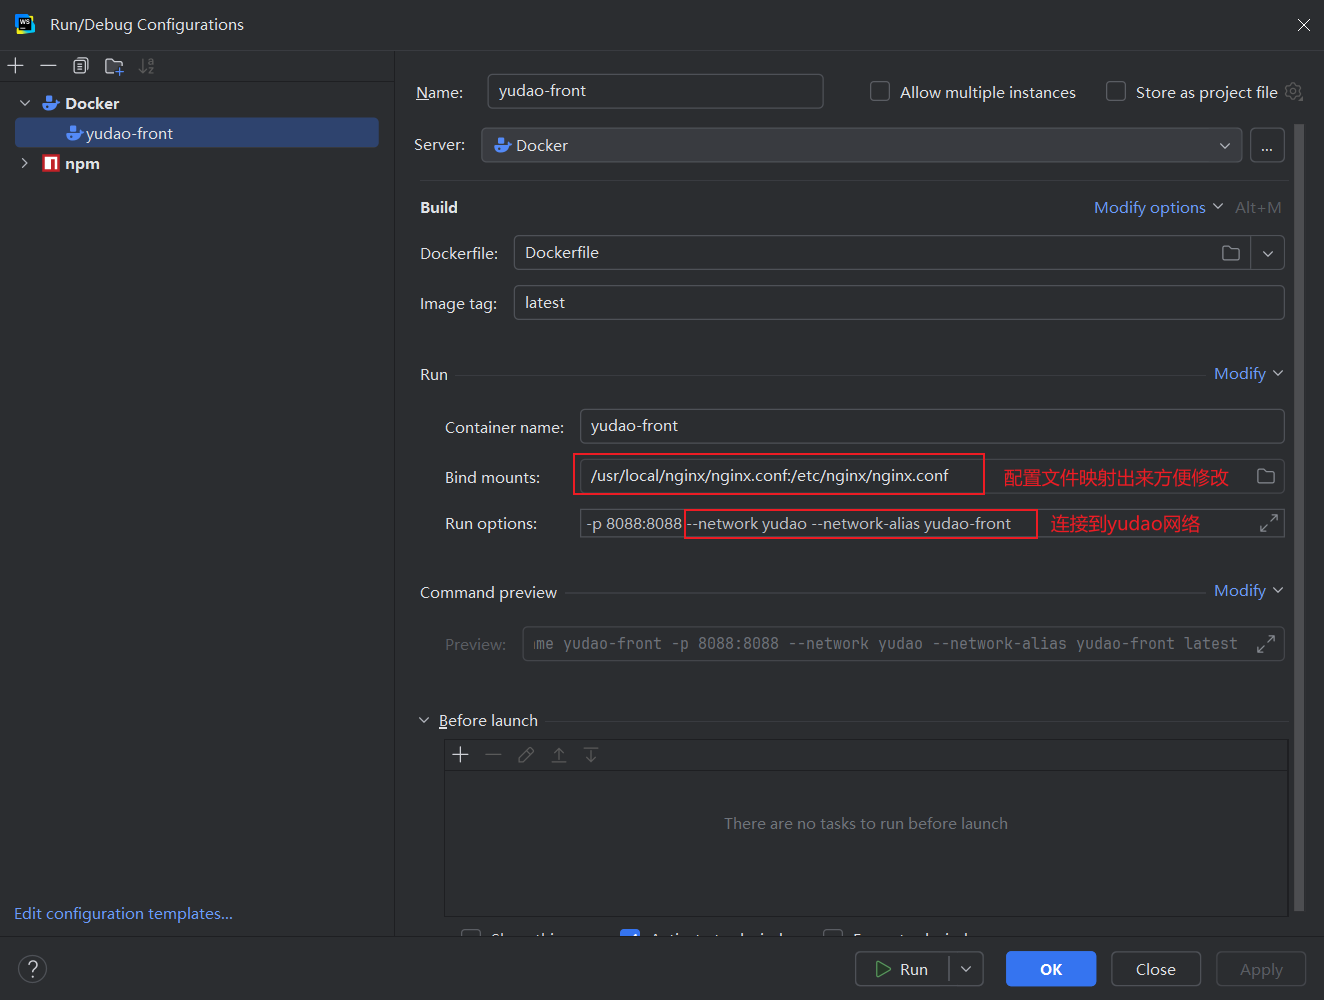Click the OK button

[x=1051, y=969]
